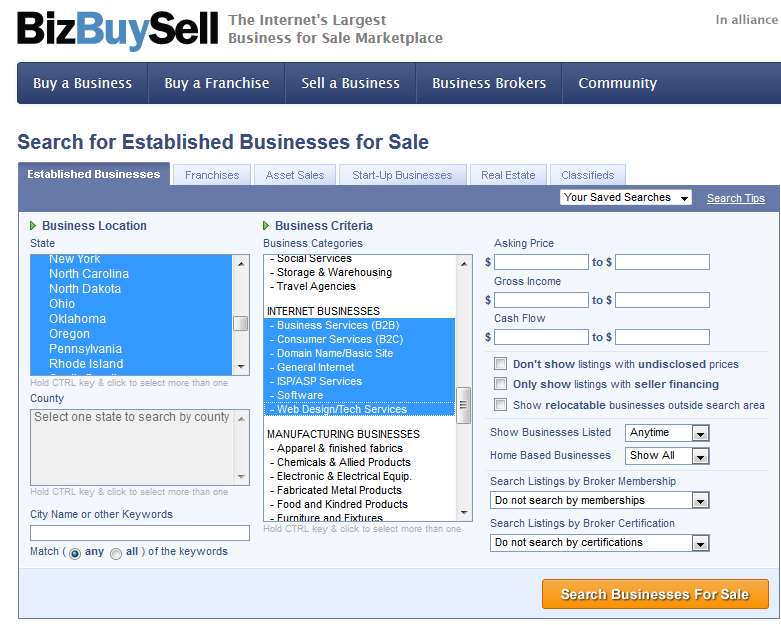Image resolution: width=781 pixels, height=625 pixels.
Task: Check Show relocatable businesses outside search area
Action: (500, 404)
